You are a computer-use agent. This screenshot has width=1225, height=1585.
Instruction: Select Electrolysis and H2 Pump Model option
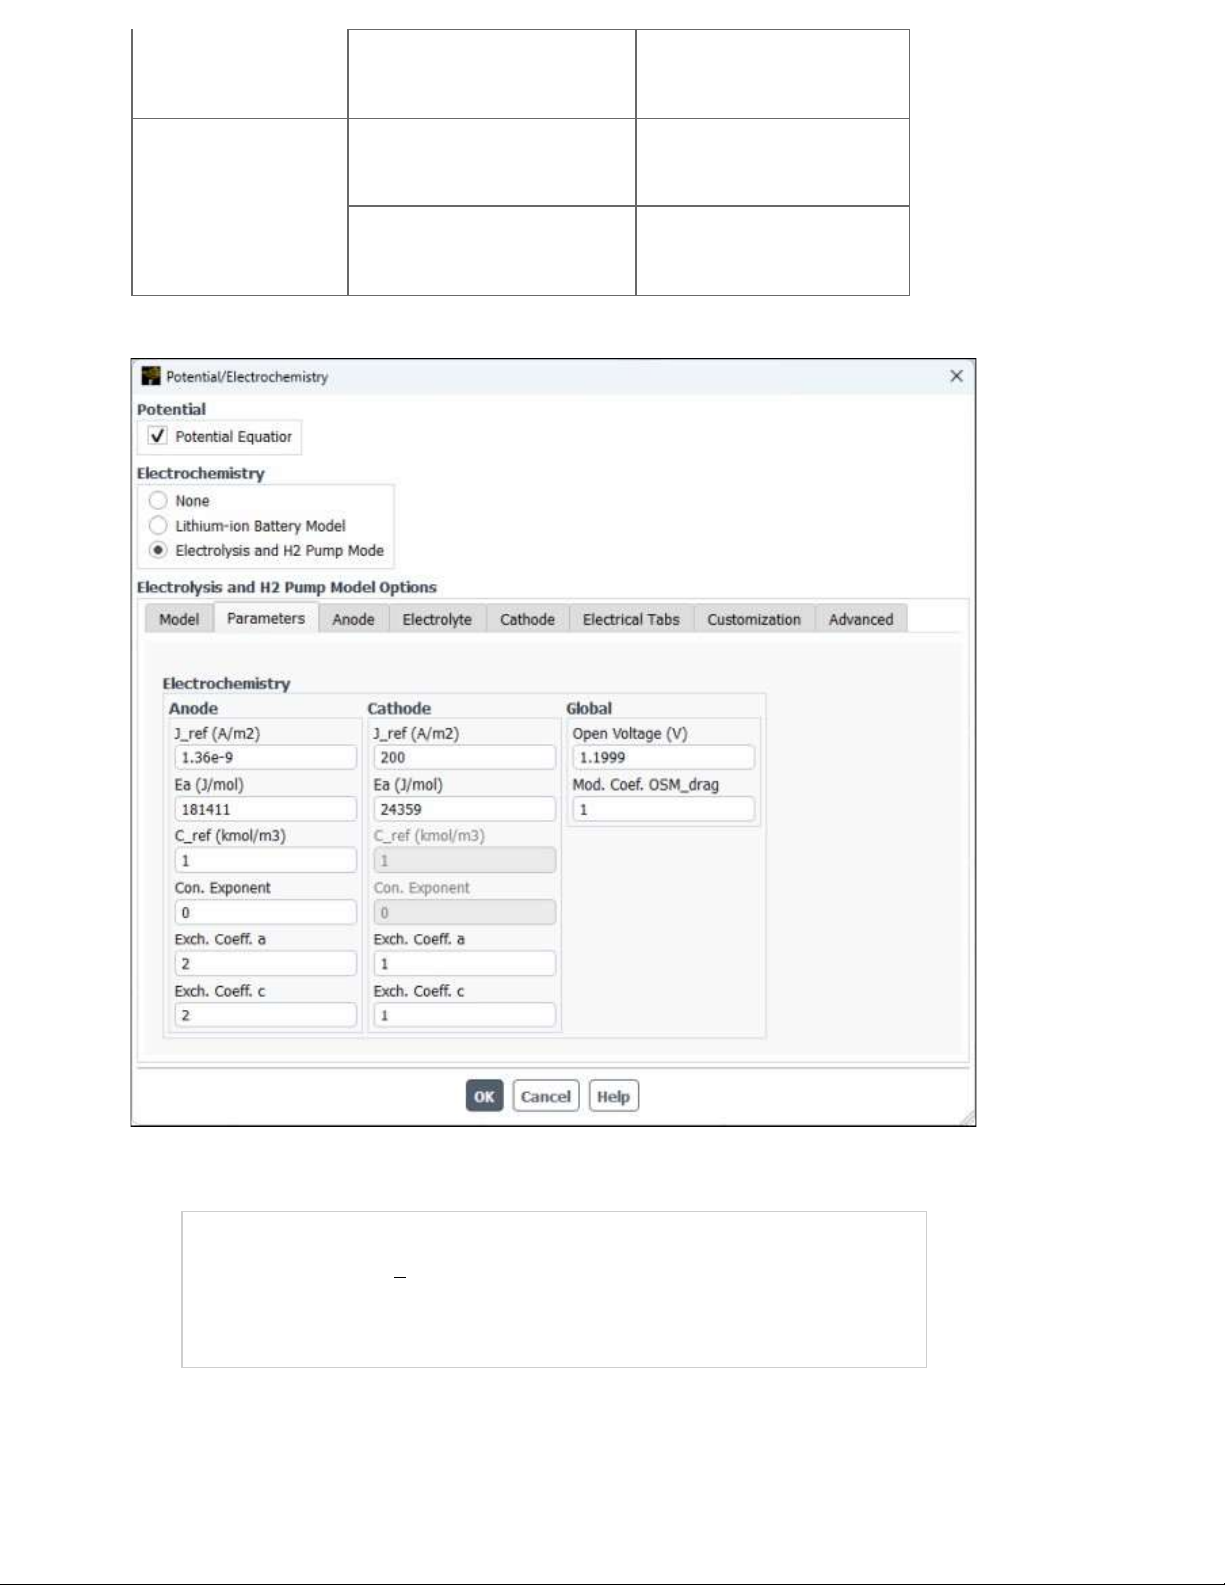click(x=158, y=550)
